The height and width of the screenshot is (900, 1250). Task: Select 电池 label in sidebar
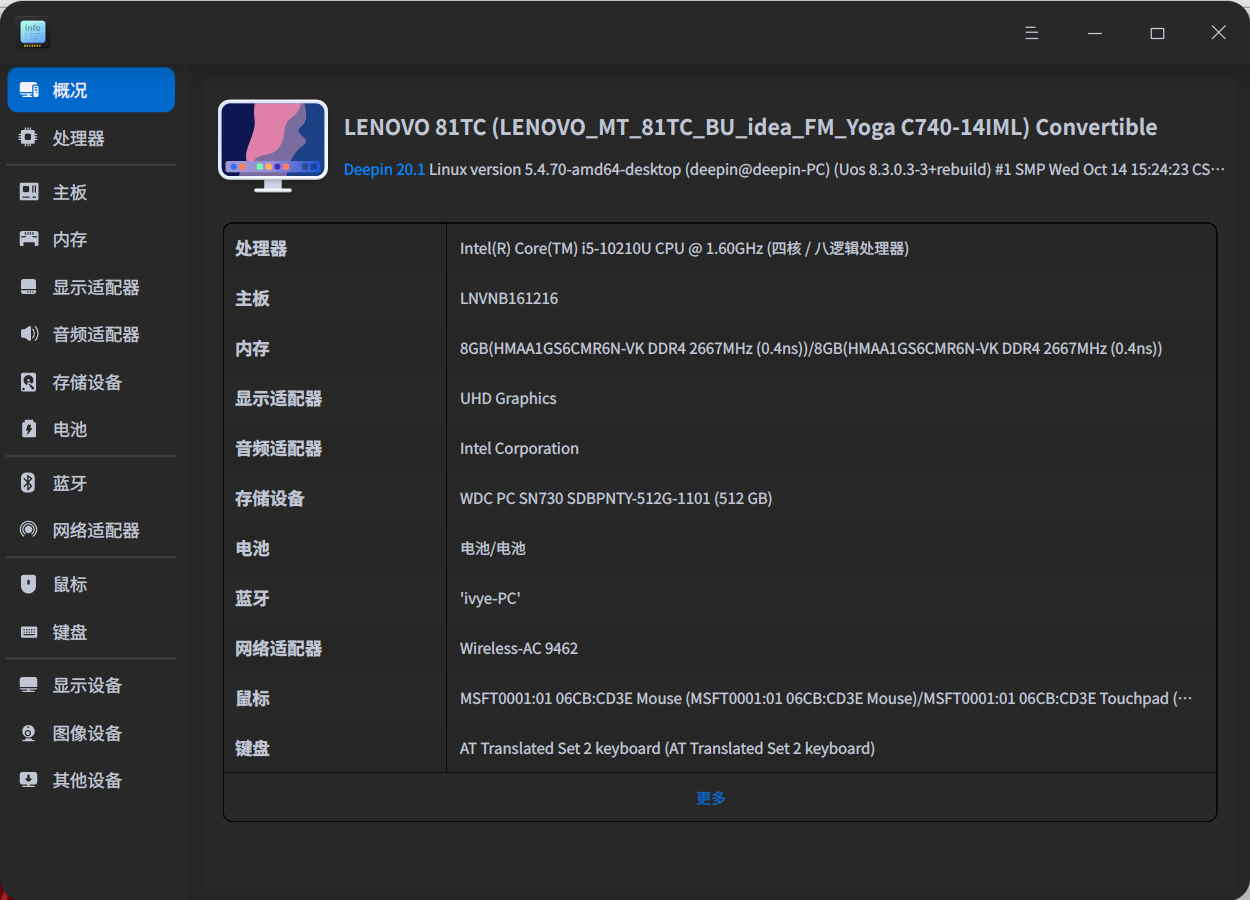click(x=70, y=429)
